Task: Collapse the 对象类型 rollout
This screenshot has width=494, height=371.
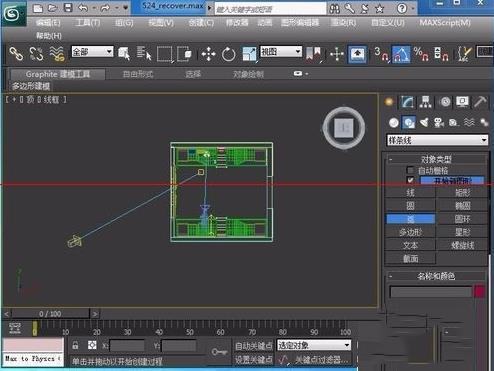Action: pos(436,159)
